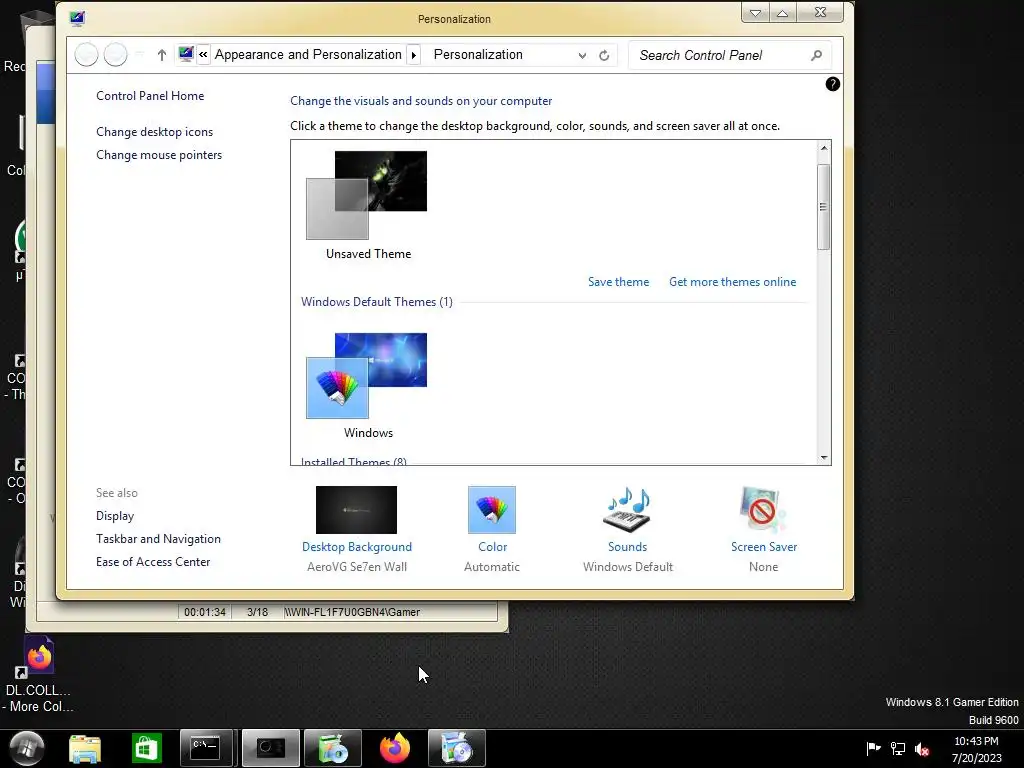Click the Appearance and Personalization breadcrumb

[308, 55]
